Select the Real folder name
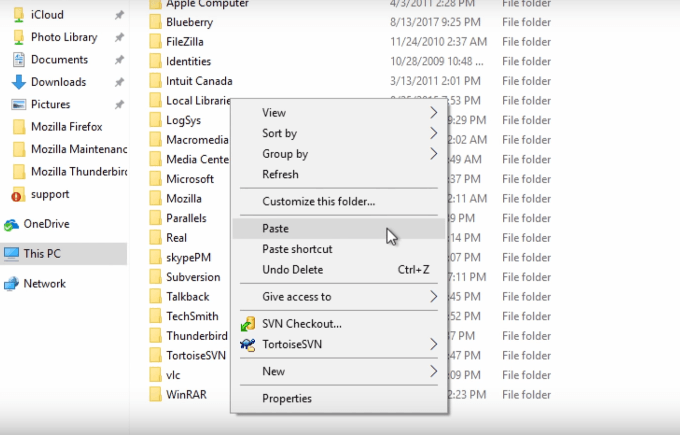The image size is (680, 435). pos(177,238)
